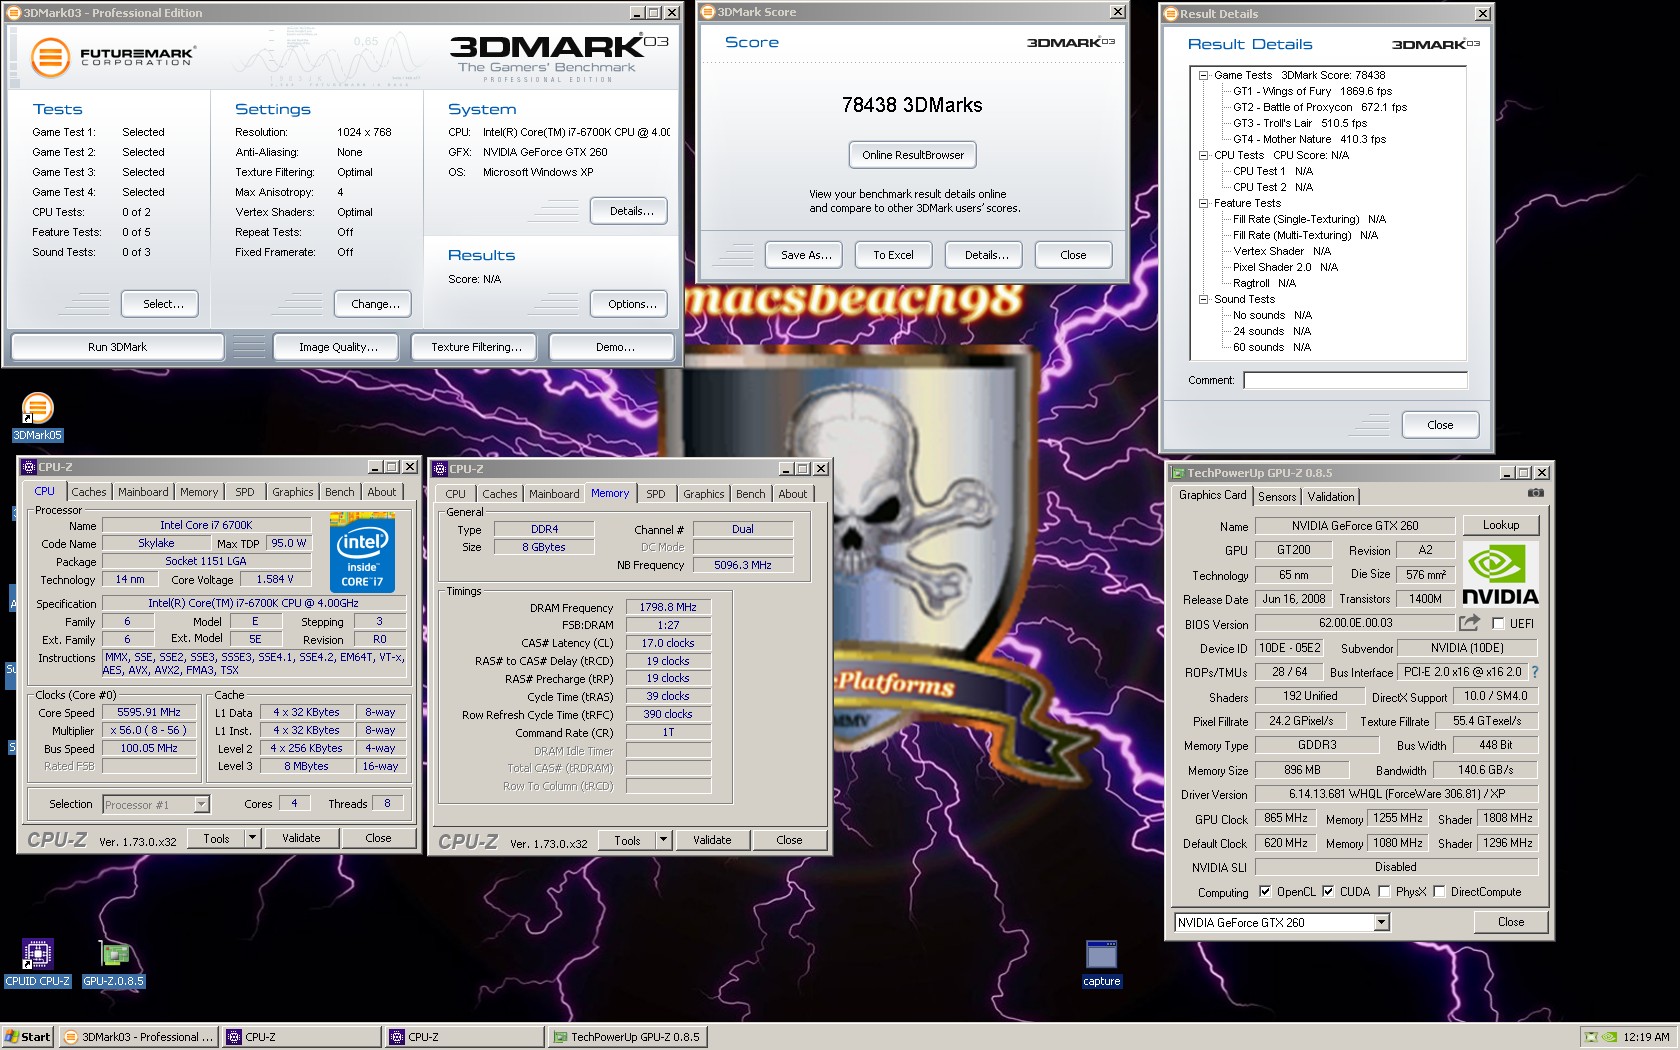Image resolution: width=1680 pixels, height=1050 pixels.
Task: Switch to TechPowerUp GPU-Z taskbar item
Action: pyautogui.click(x=628, y=1037)
